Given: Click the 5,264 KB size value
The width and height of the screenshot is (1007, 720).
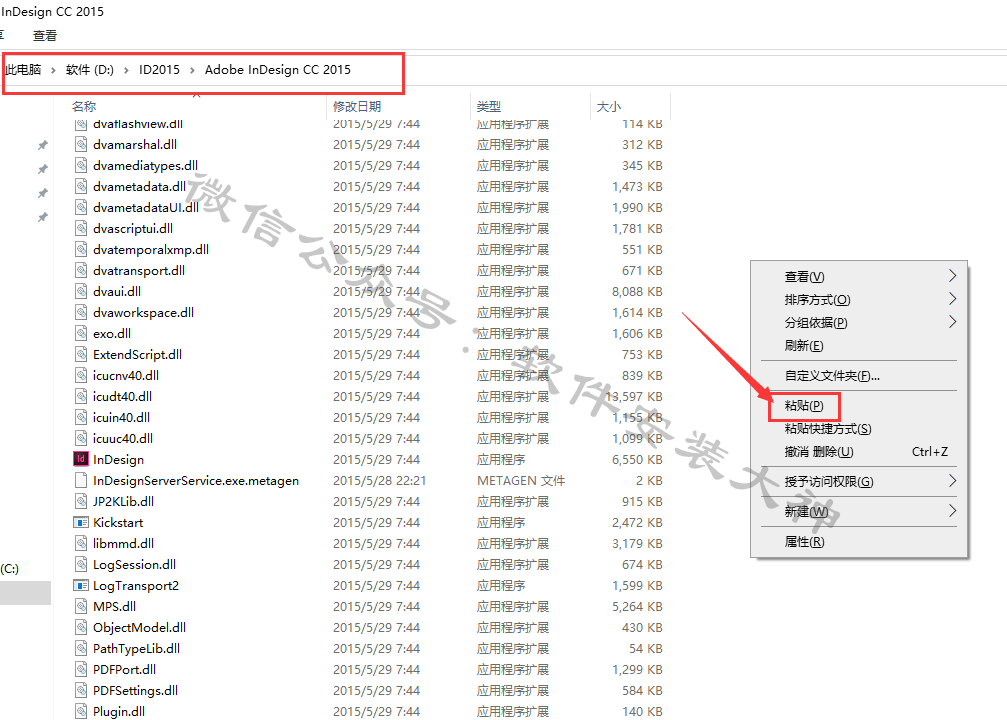Looking at the screenshot, I should tap(637, 606).
